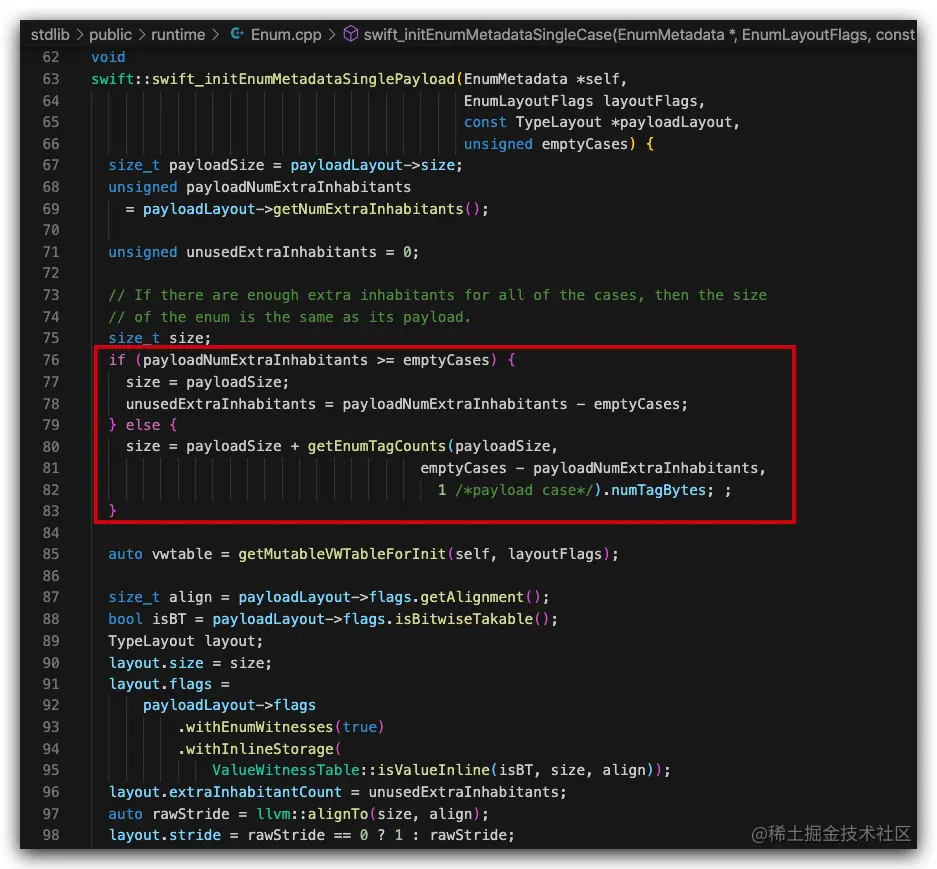This screenshot has height=869, width=937.
Task: Click the 'else' keyword on line 79
Action: 143,425
